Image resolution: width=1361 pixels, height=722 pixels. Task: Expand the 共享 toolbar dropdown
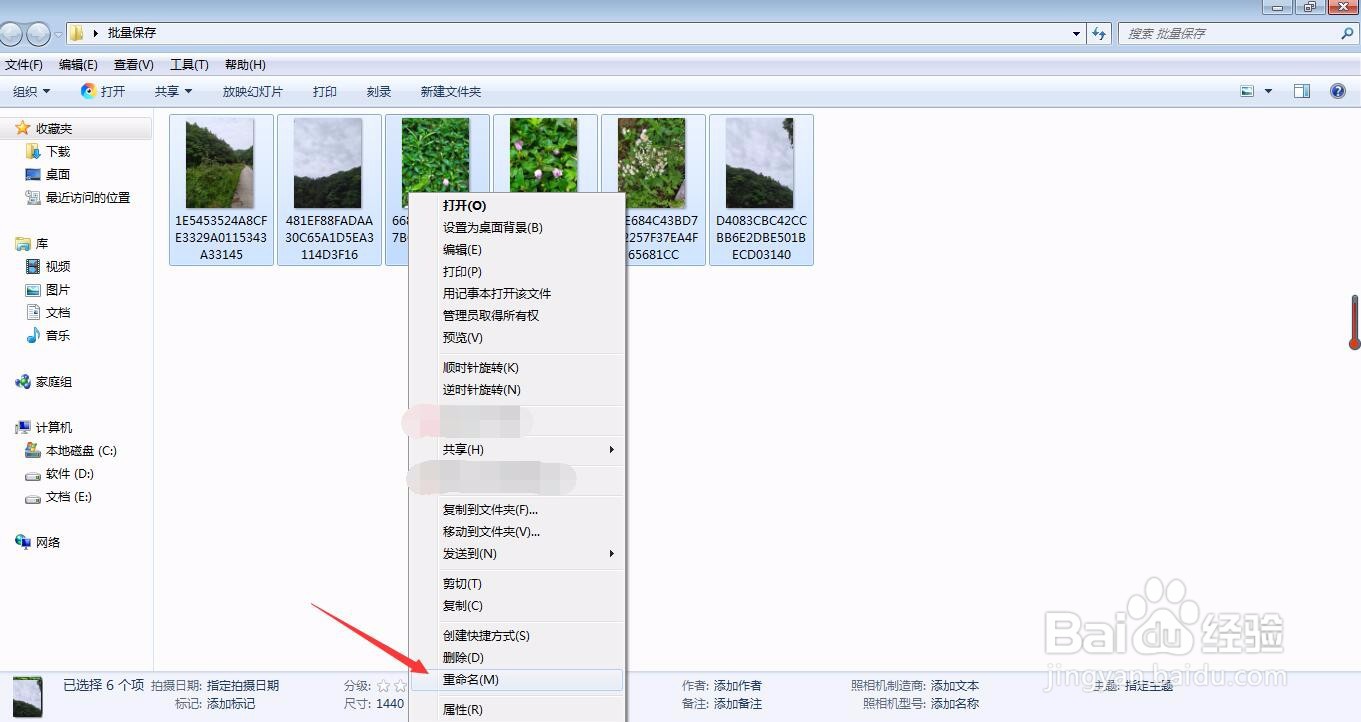click(x=173, y=91)
